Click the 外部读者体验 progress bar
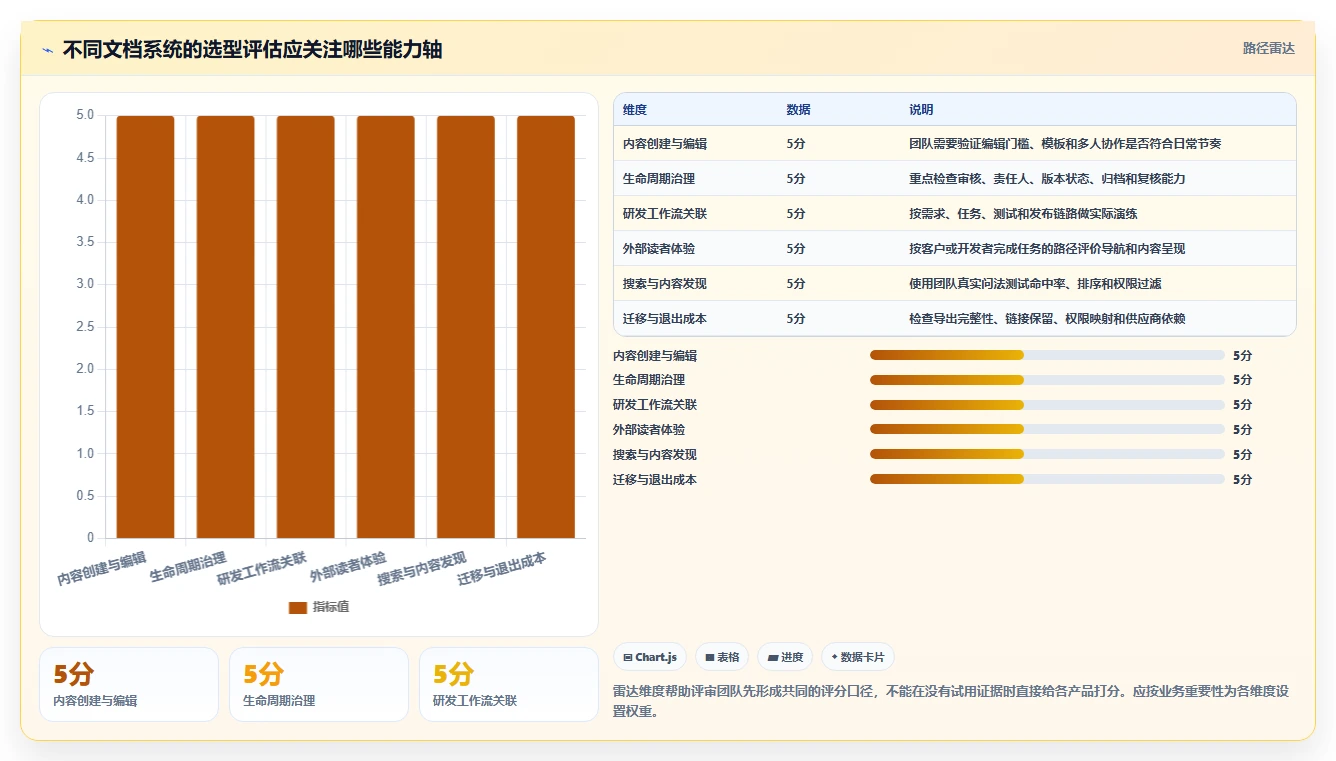Image resolution: width=1336 pixels, height=761 pixels. [x=1047, y=430]
